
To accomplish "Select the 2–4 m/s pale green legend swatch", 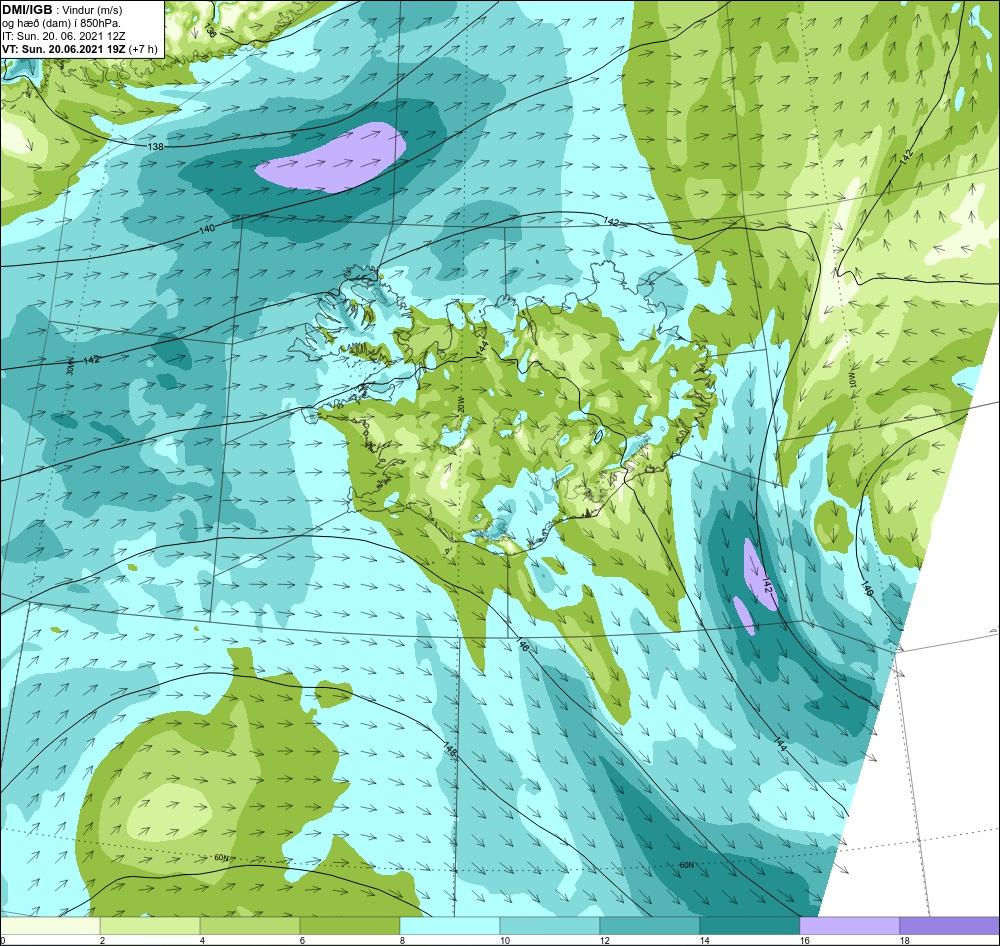I will coord(150,925).
